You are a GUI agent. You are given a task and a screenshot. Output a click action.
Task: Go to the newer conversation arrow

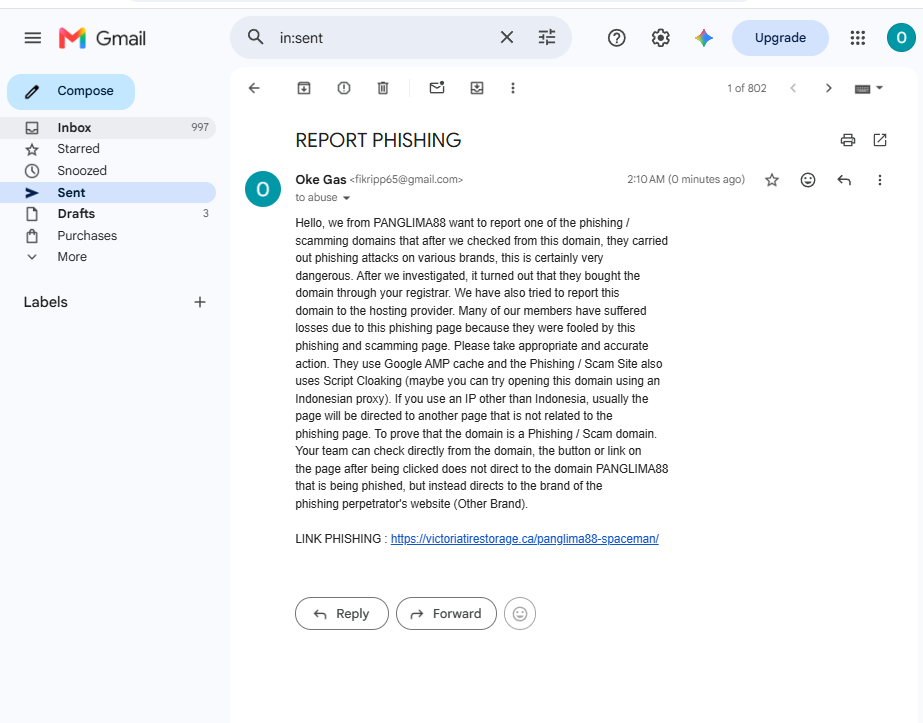tap(793, 88)
